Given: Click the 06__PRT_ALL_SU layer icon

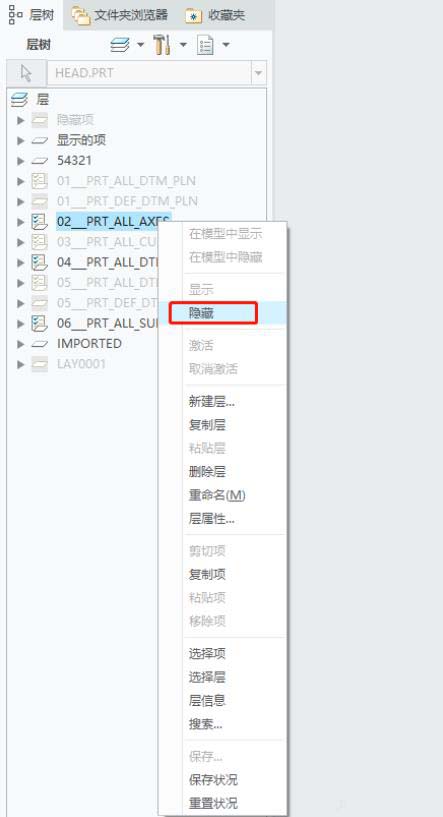Looking at the screenshot, I should point(40,324).
